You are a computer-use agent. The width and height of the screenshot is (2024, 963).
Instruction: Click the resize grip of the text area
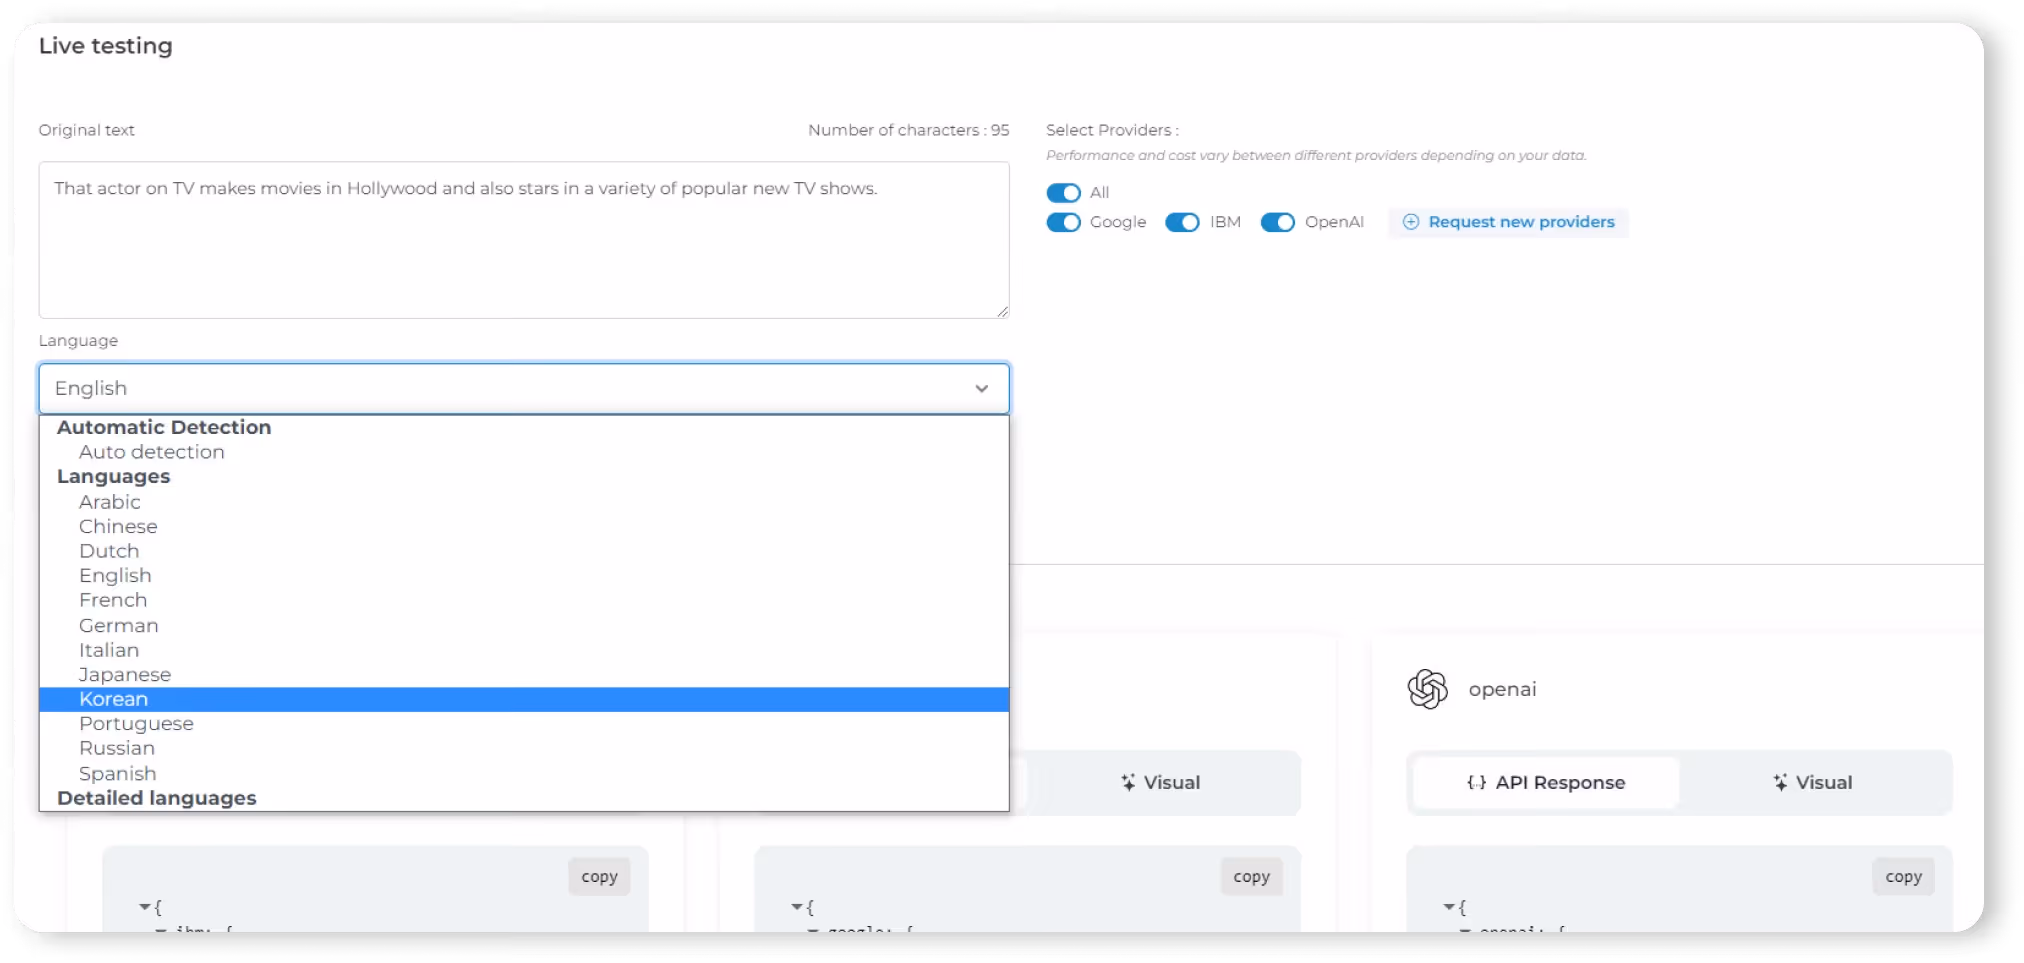tap(1001, 311)
